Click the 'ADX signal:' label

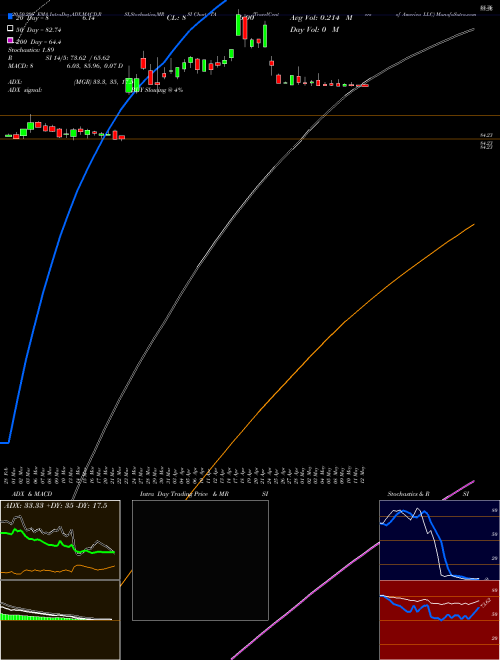[25, 90]
